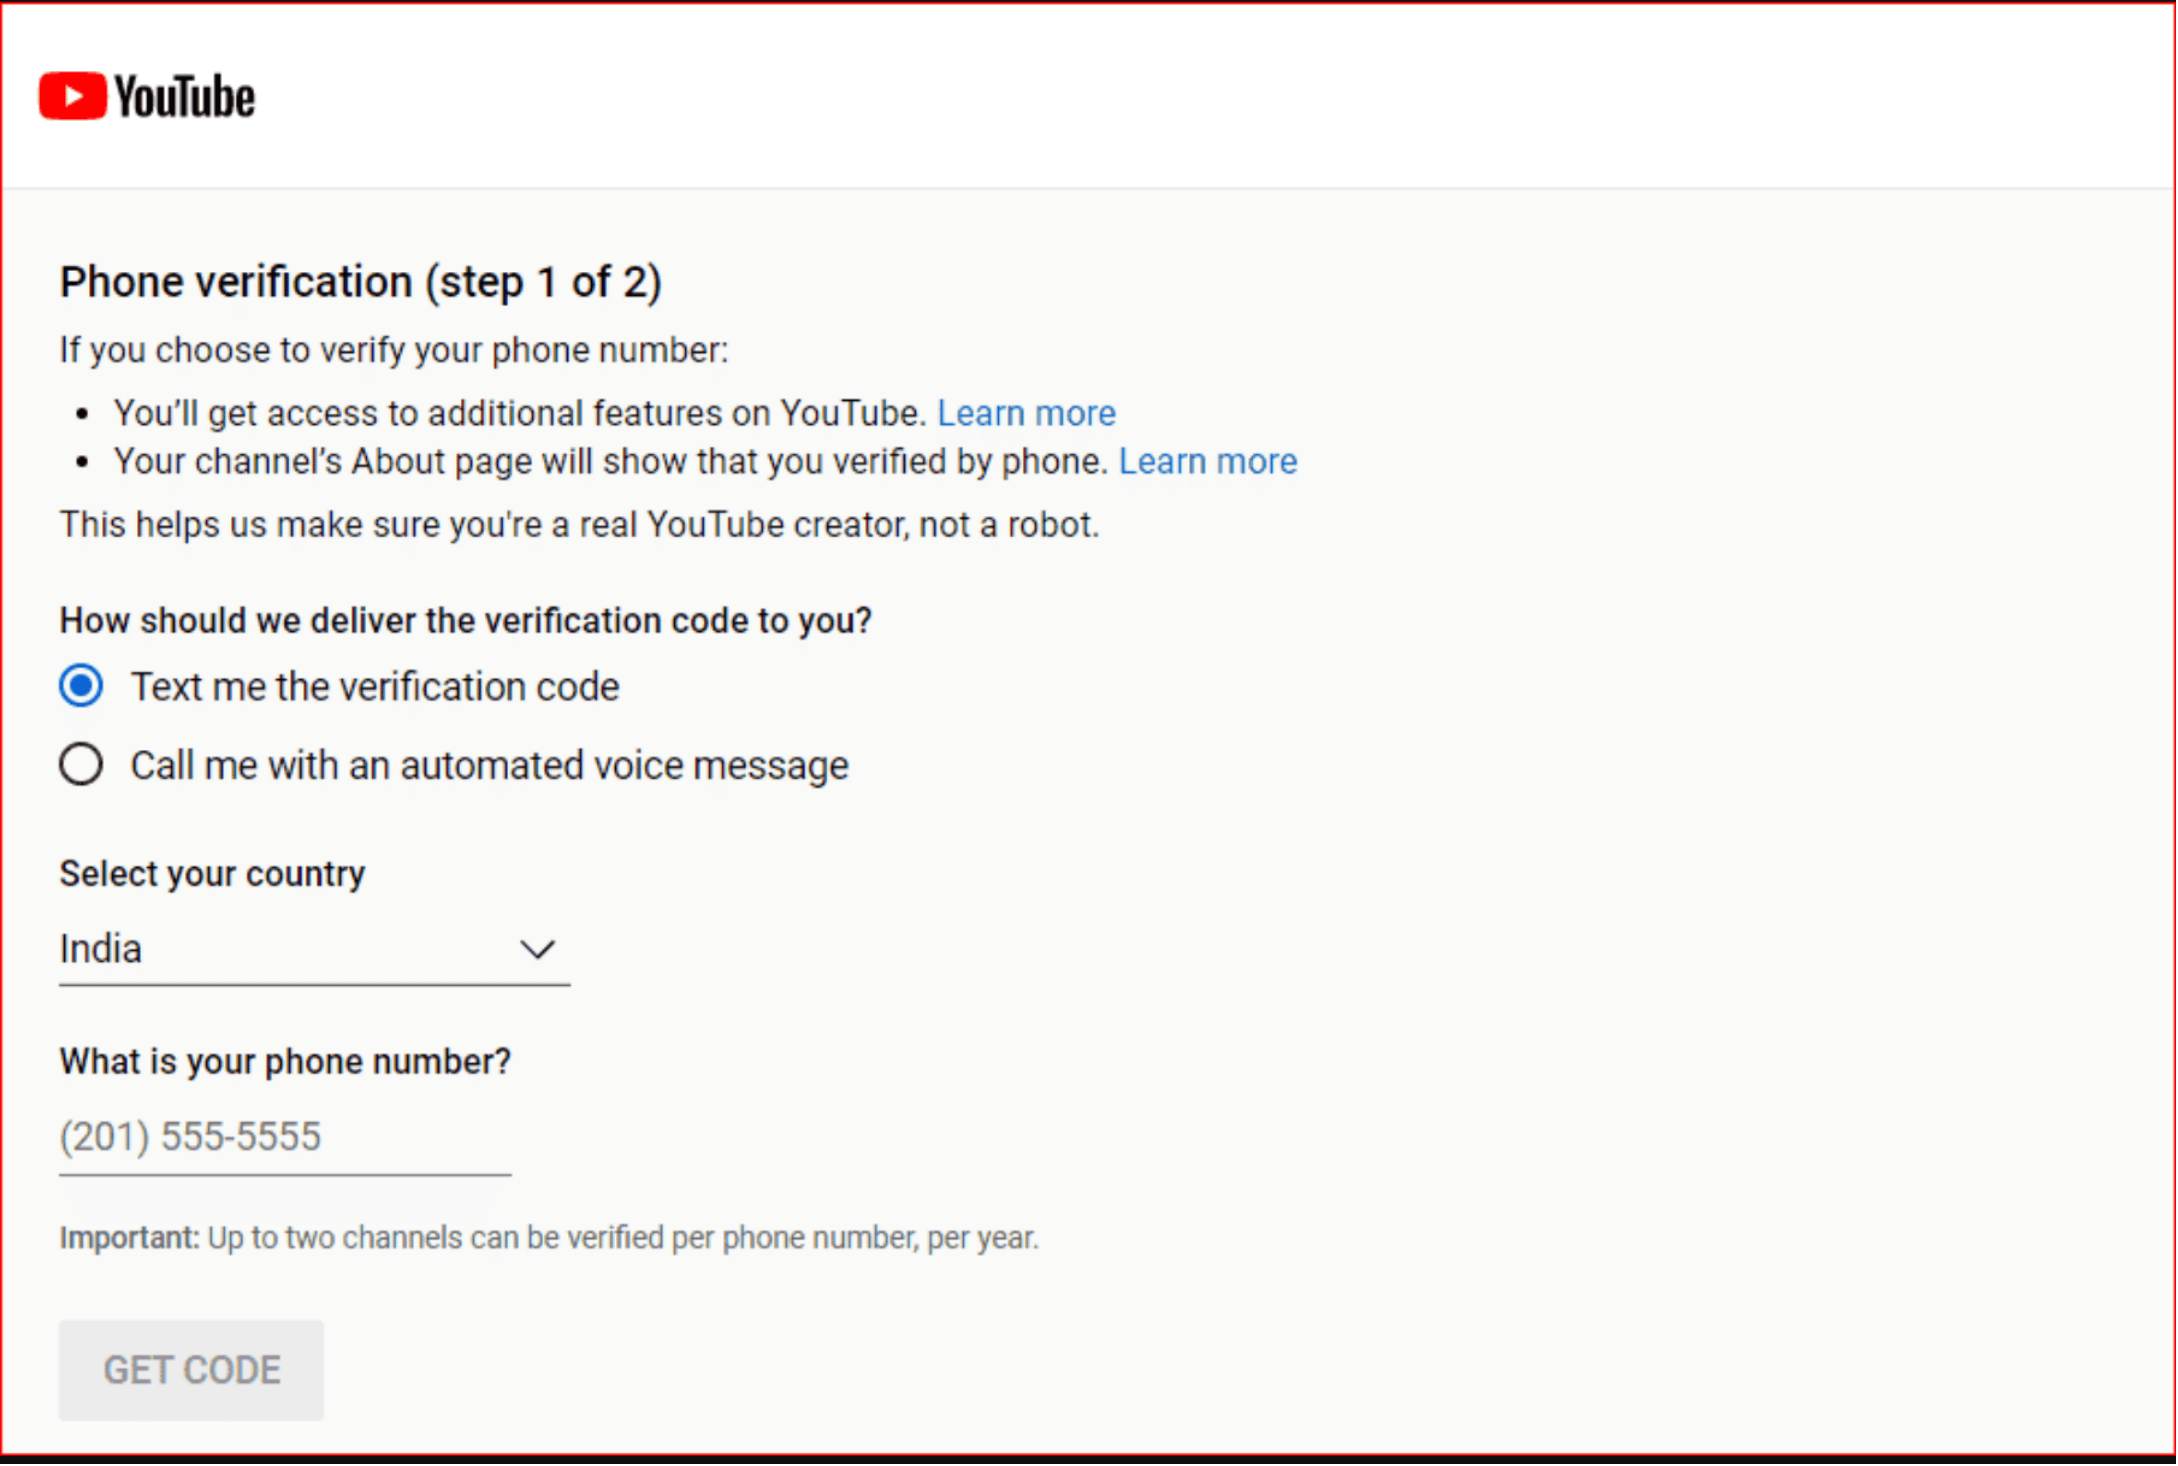
Task: Activate the disabled GET CODE control
Action: tap(191, 1370)
